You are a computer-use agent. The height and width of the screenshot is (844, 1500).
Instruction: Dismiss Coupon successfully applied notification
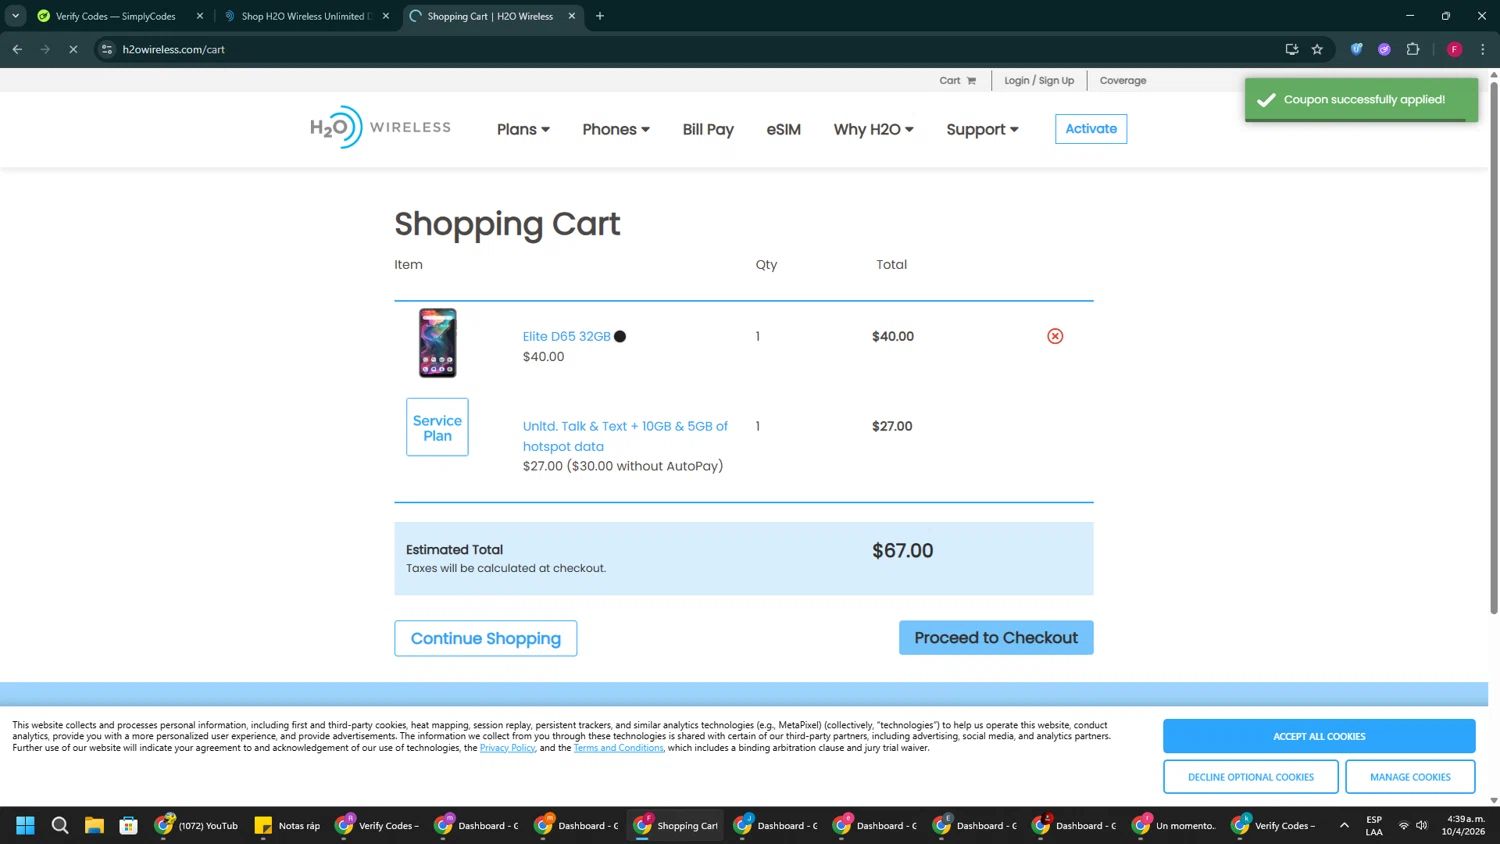coord(1361,100)
